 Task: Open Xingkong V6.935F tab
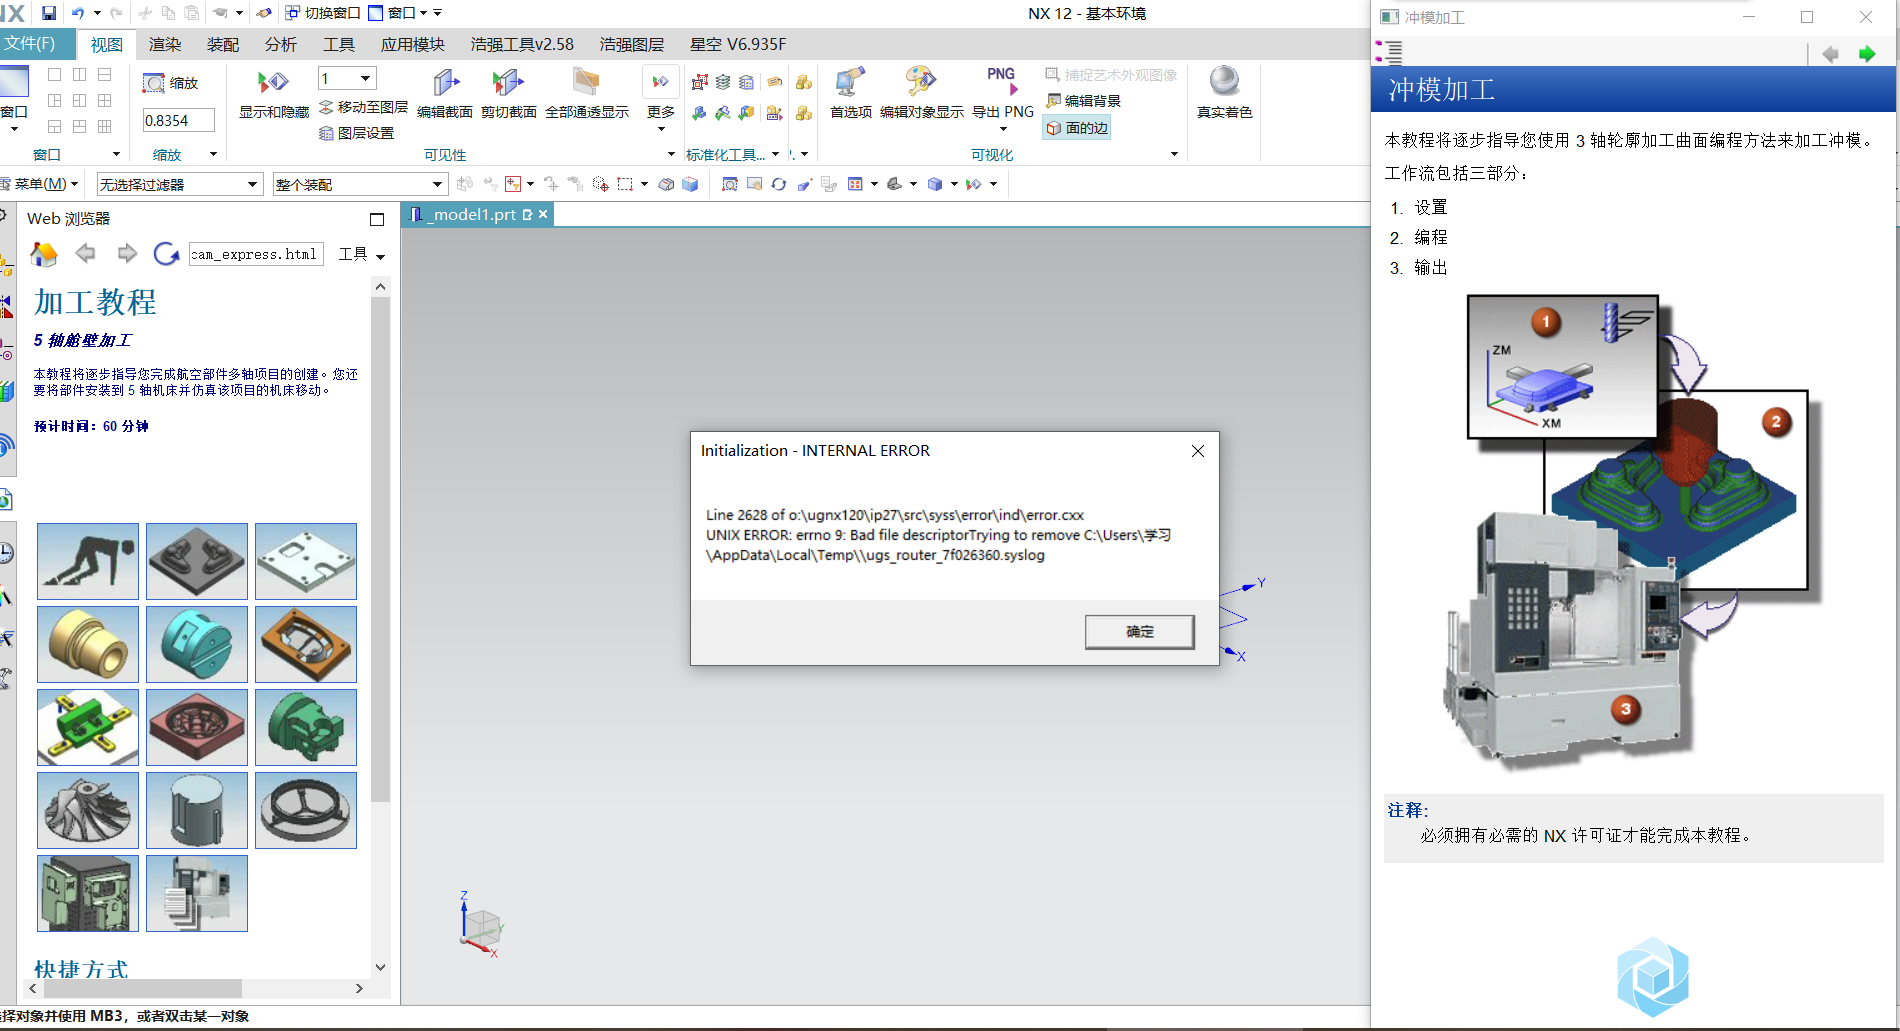click(738, 45)
